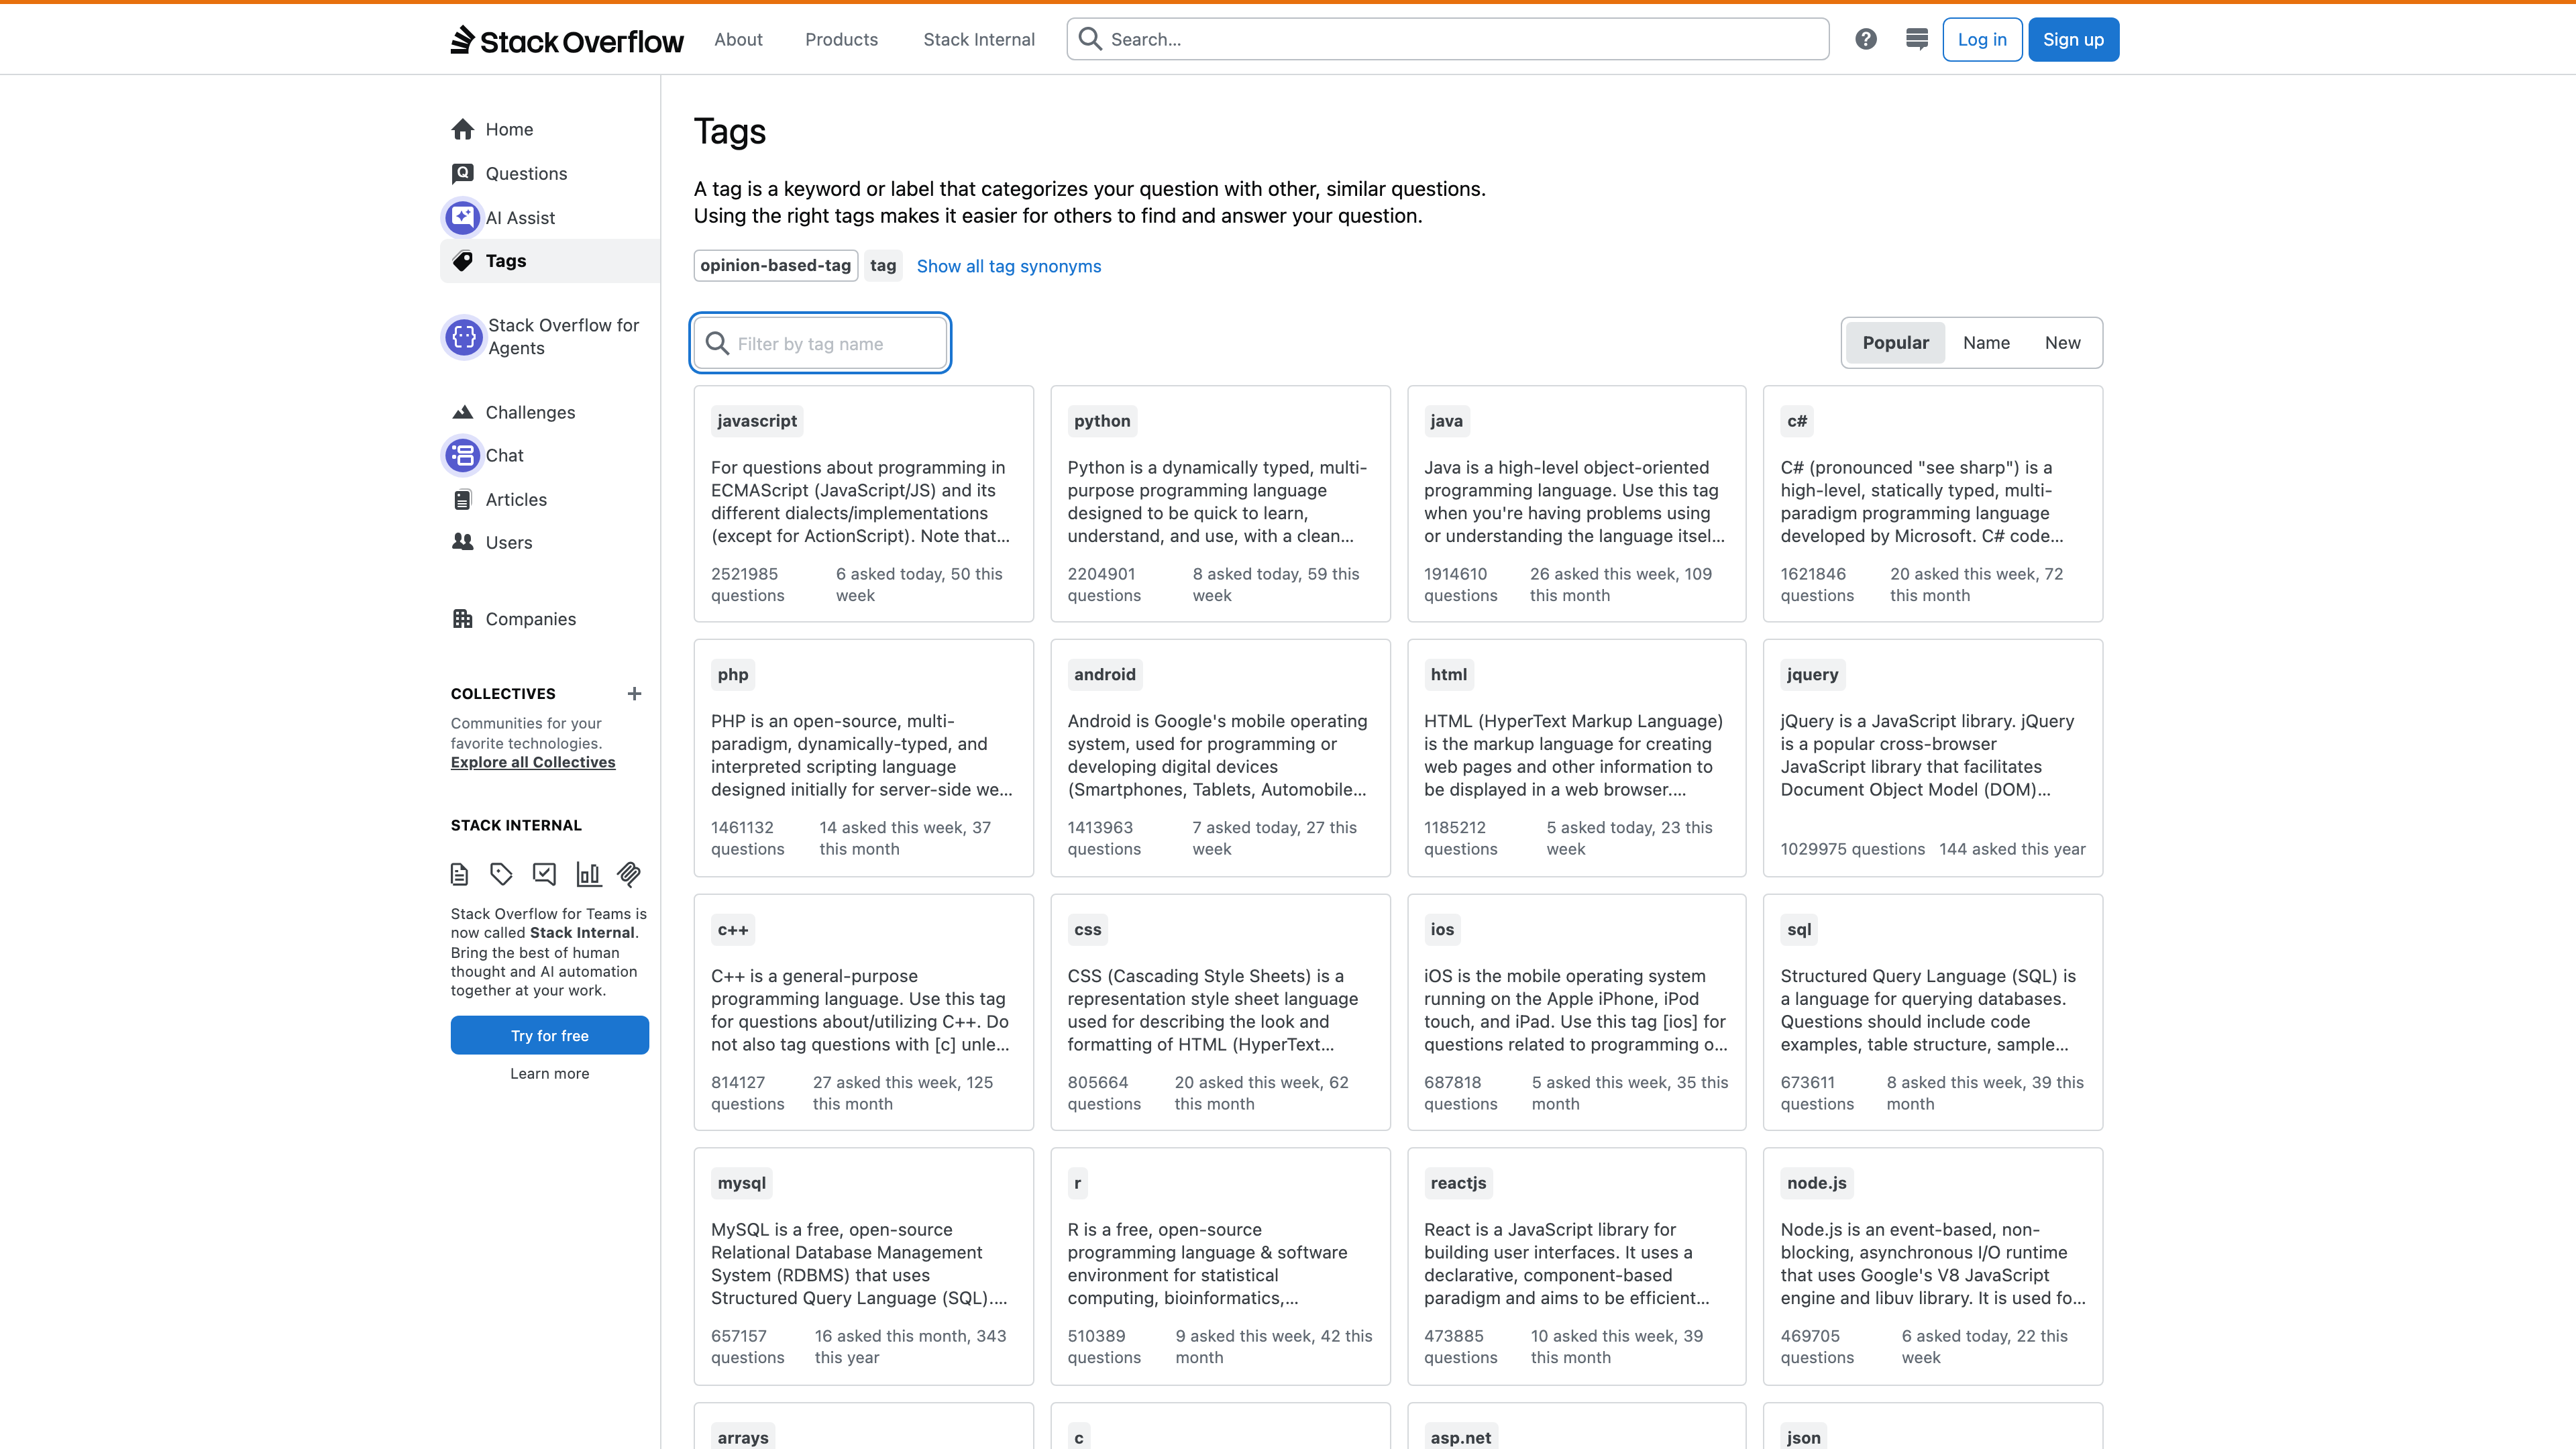Sort tags by Name
The width and height of the screenshot is (2576, 1449).
[x=1986, y=343]
